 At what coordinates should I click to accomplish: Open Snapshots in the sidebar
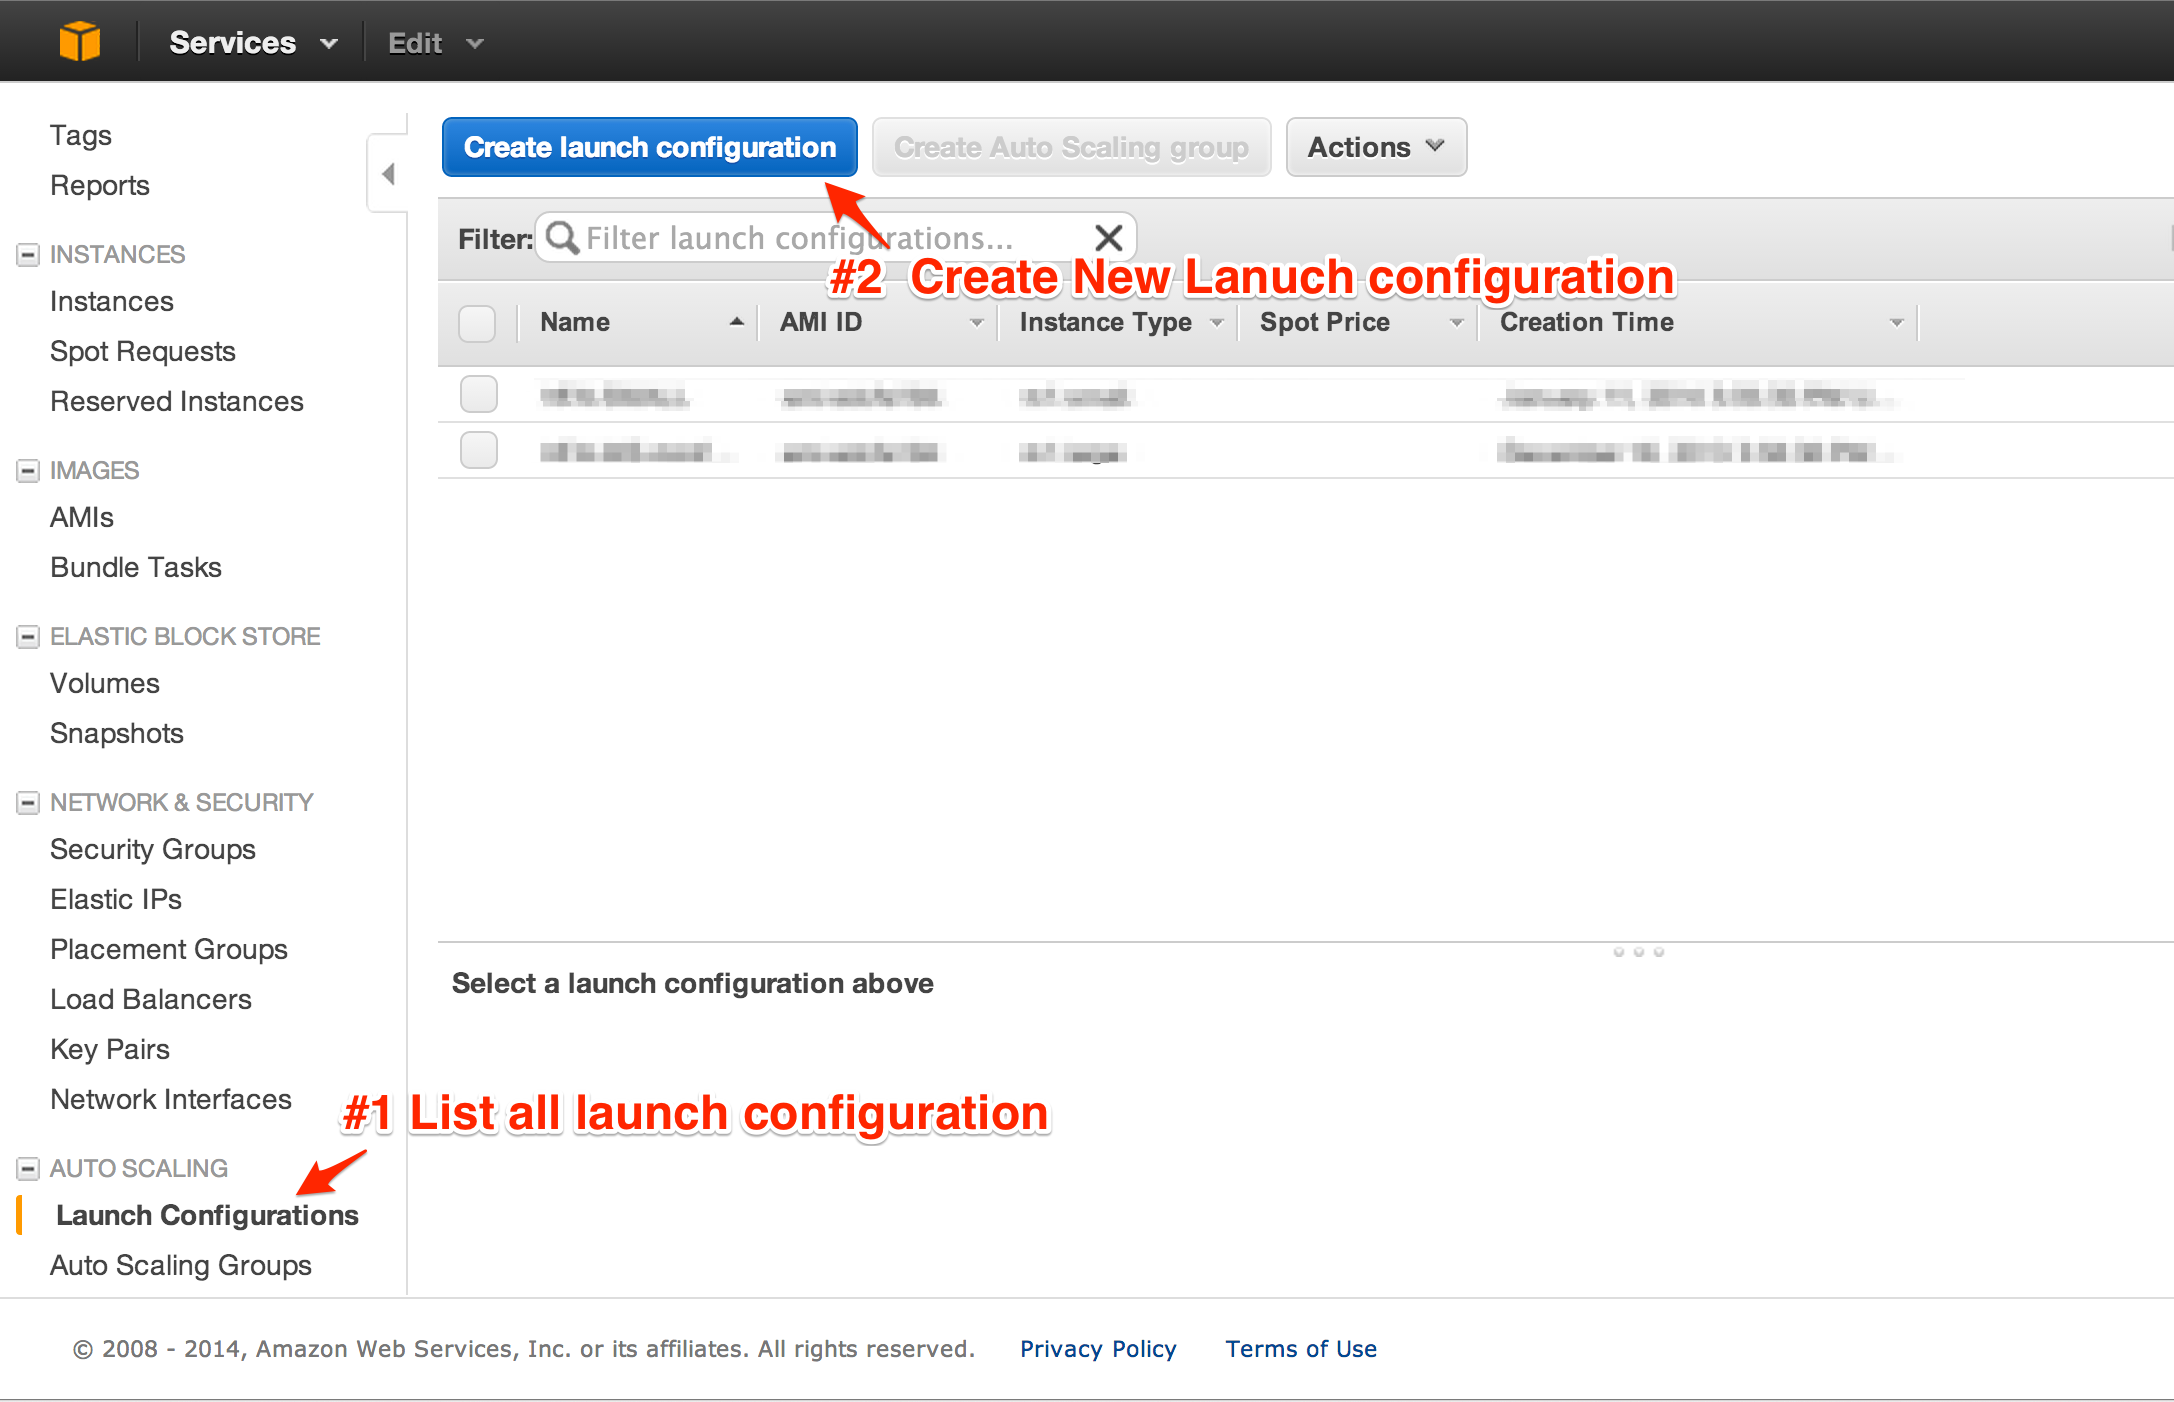click(117, 733)
